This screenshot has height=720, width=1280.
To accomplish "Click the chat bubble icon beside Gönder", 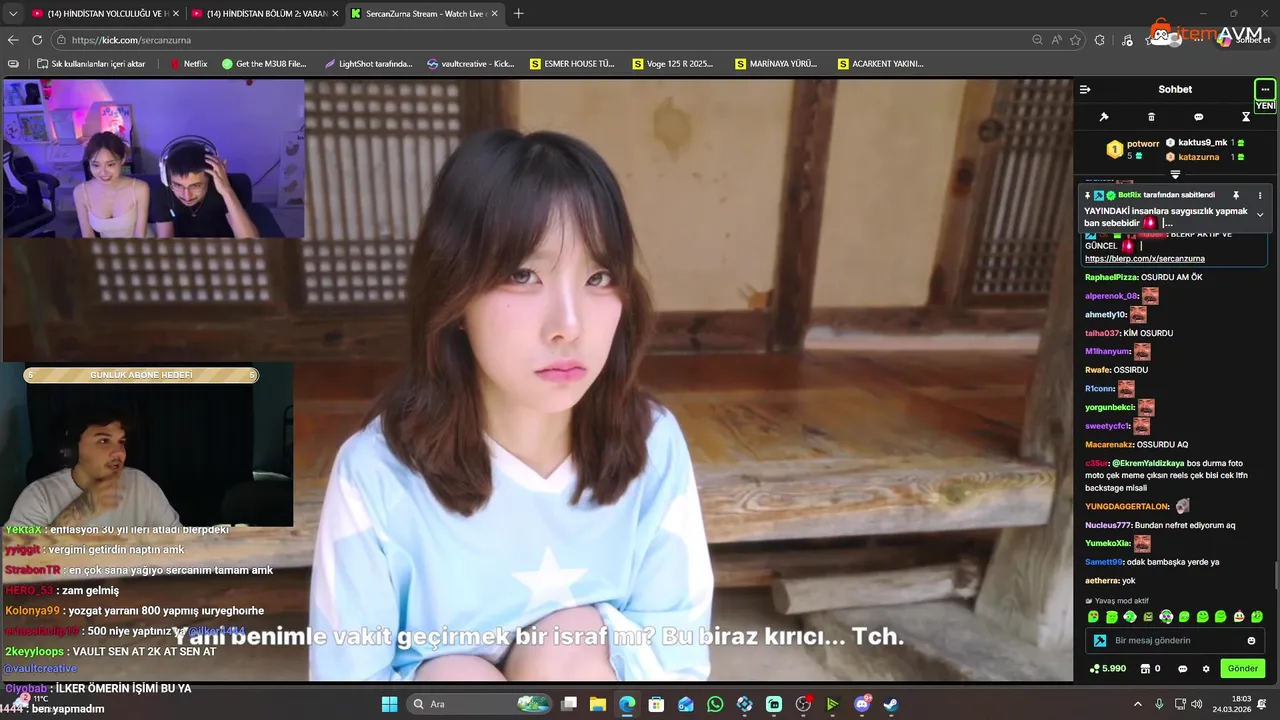I will coord(1183,668).
